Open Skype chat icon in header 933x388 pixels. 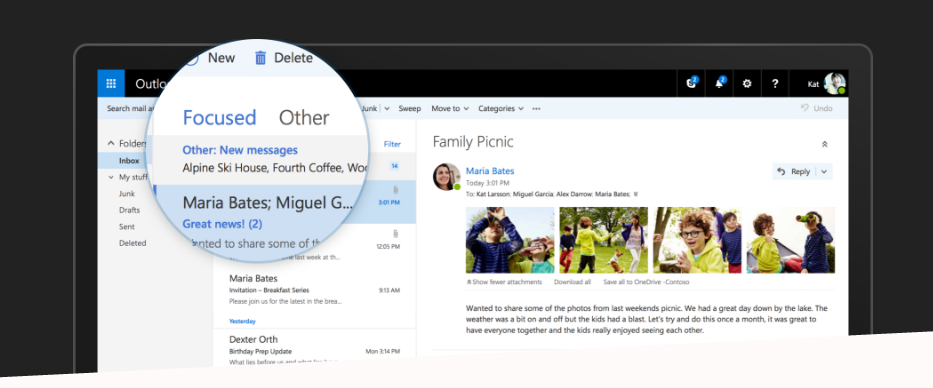(x=691, y=83)
